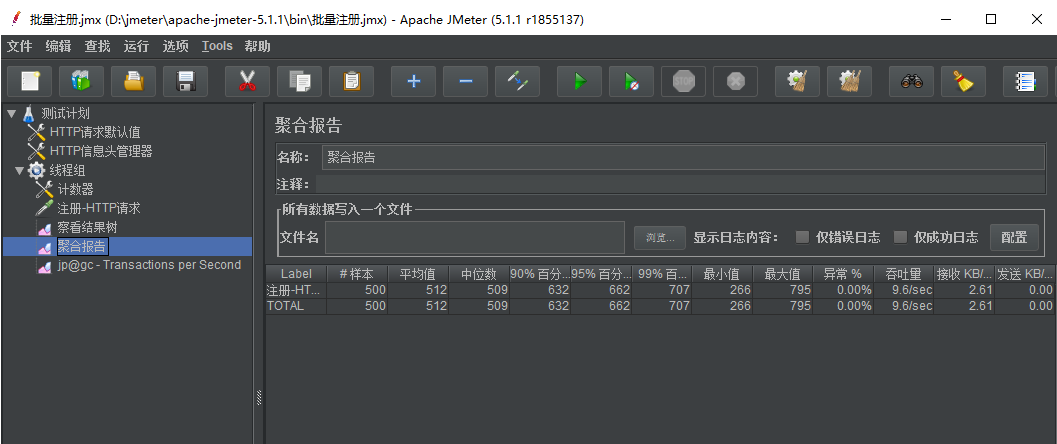Image resolution: width=1057 pixels, height=444 pixels.
Task: Click Start no pauses icon
Action: (631, 82)
